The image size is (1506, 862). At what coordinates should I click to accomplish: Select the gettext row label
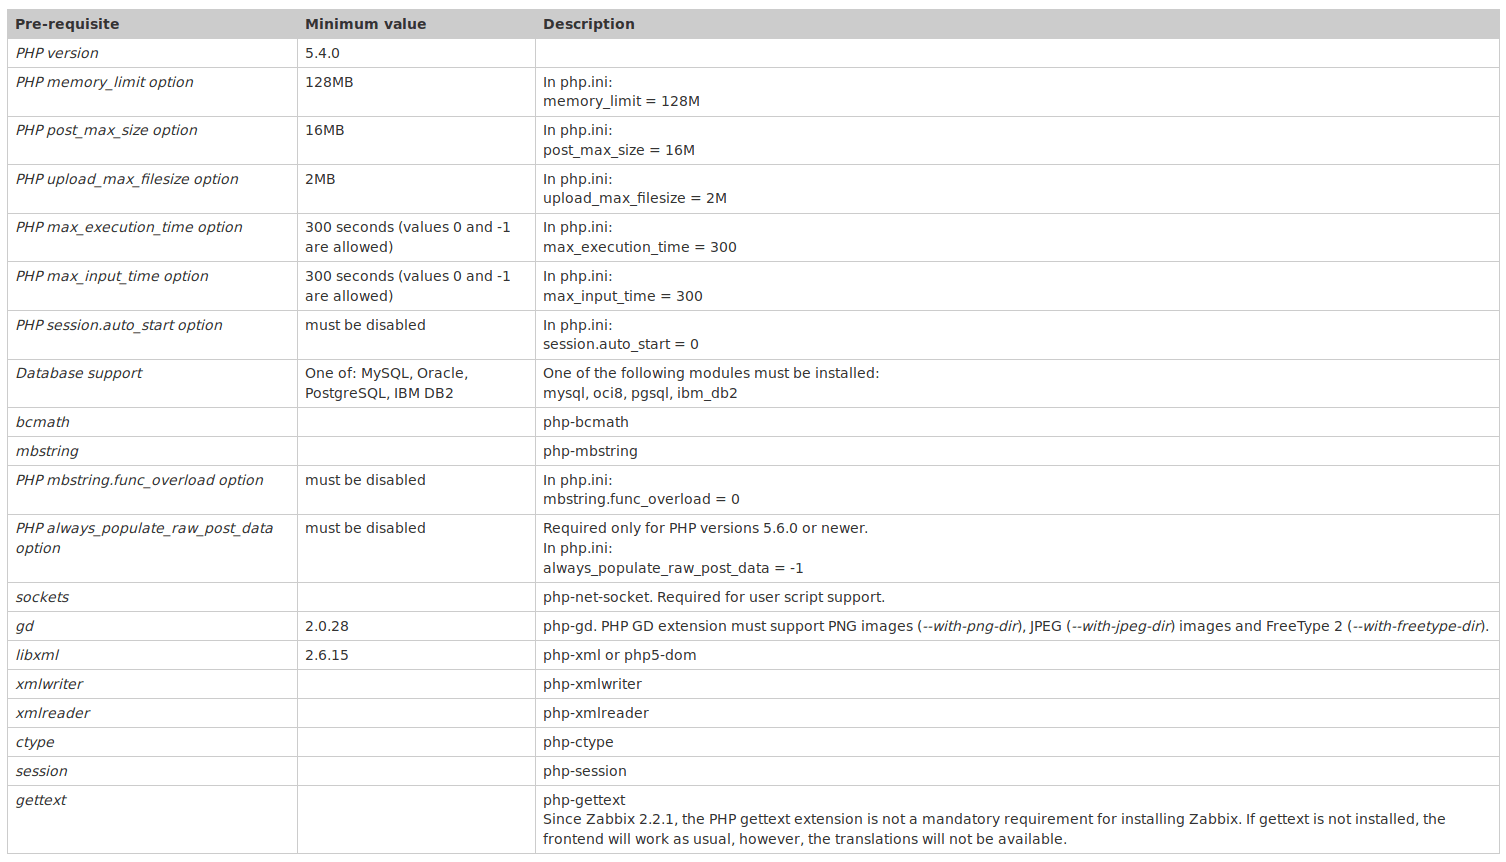tap(41, 800)
